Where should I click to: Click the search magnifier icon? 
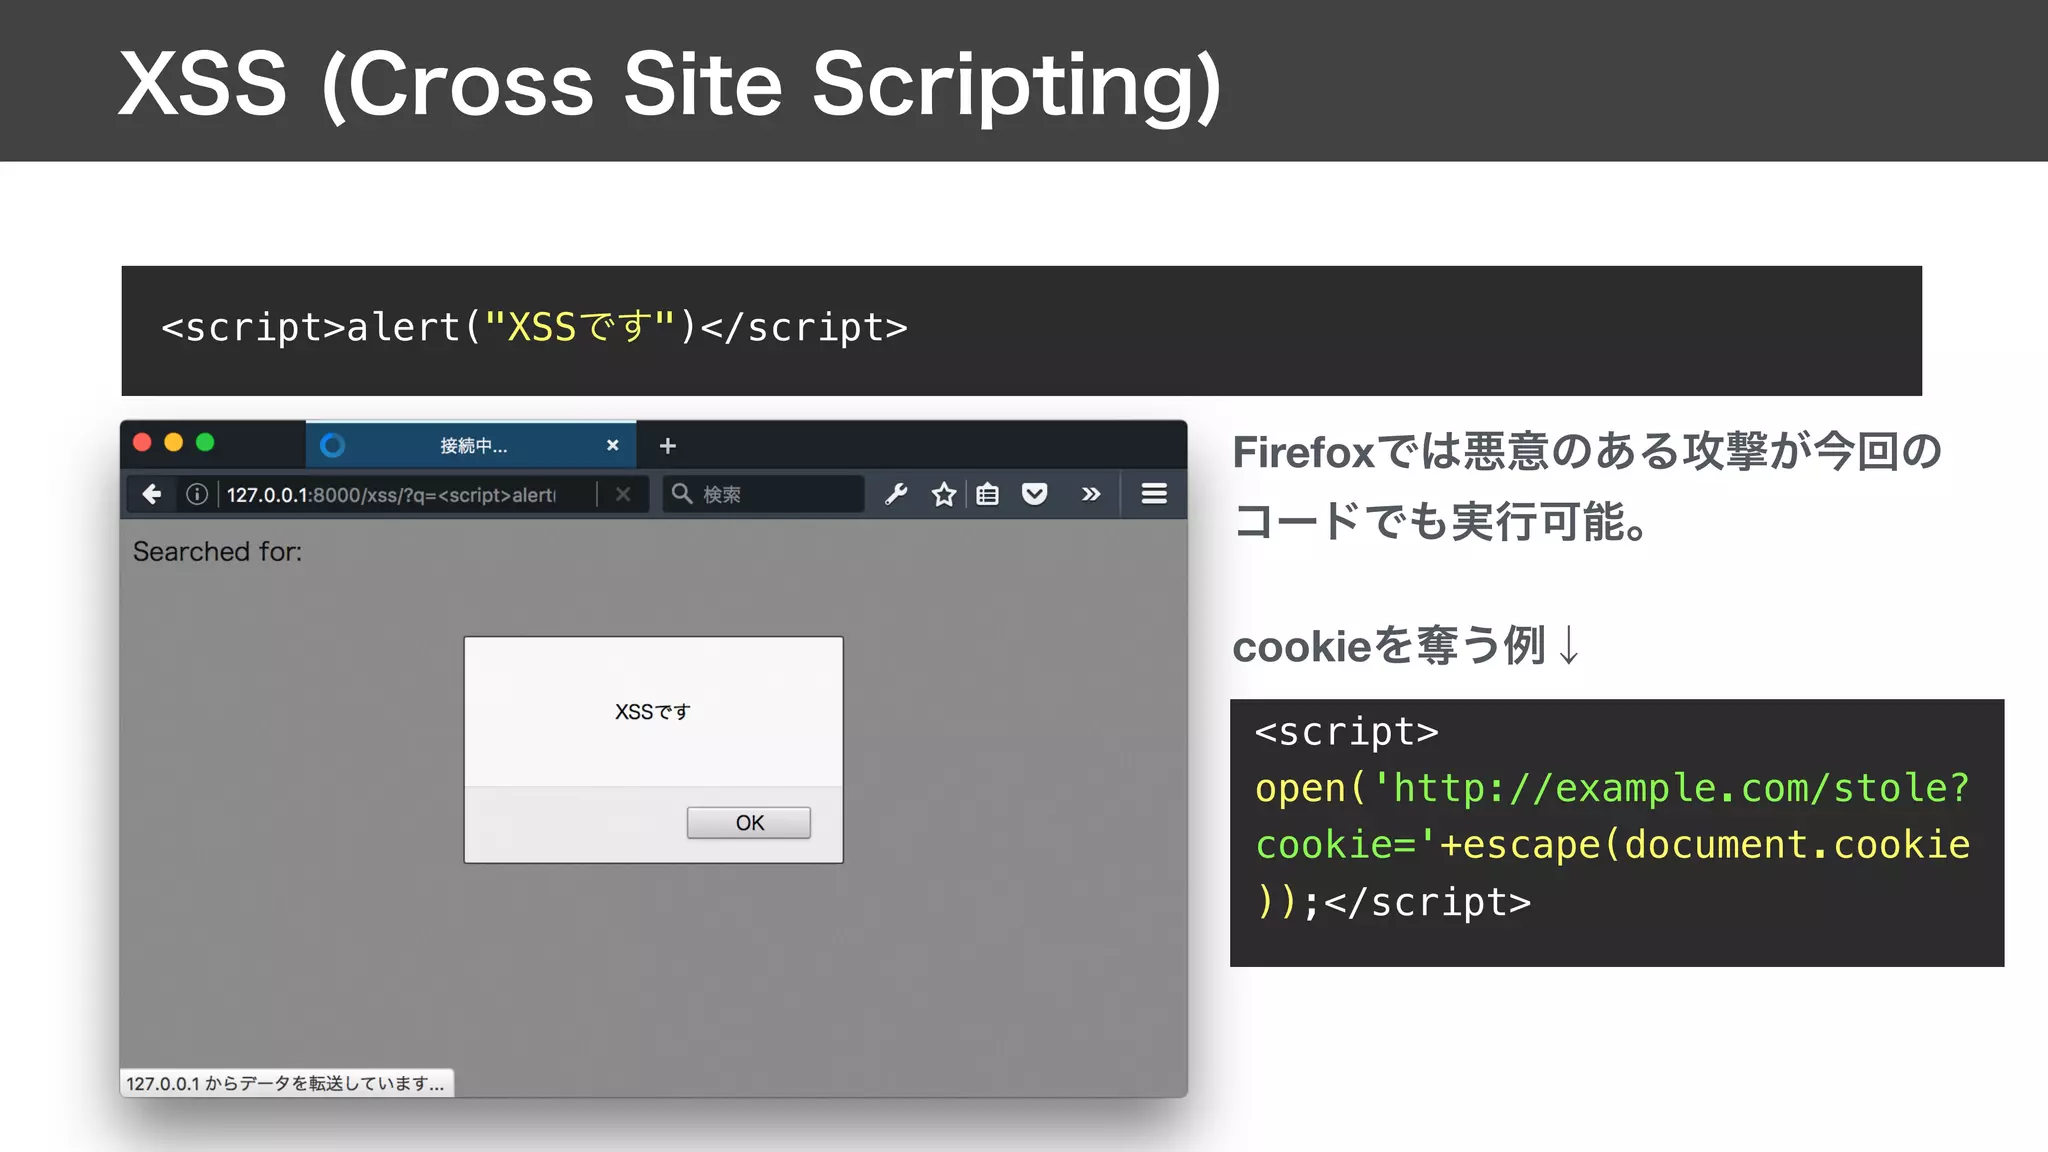pyautogui.click(x=682, y=493)
